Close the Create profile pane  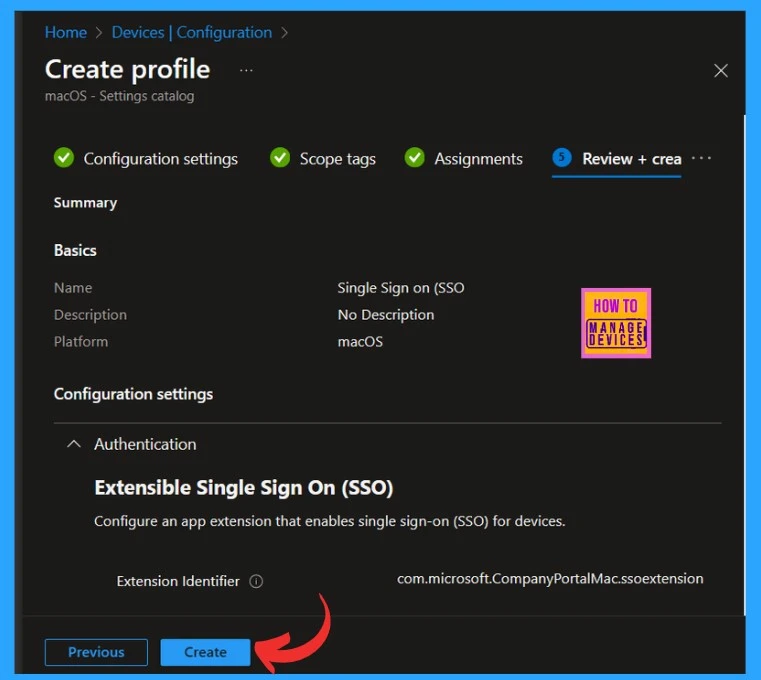[x=721, y=71]
